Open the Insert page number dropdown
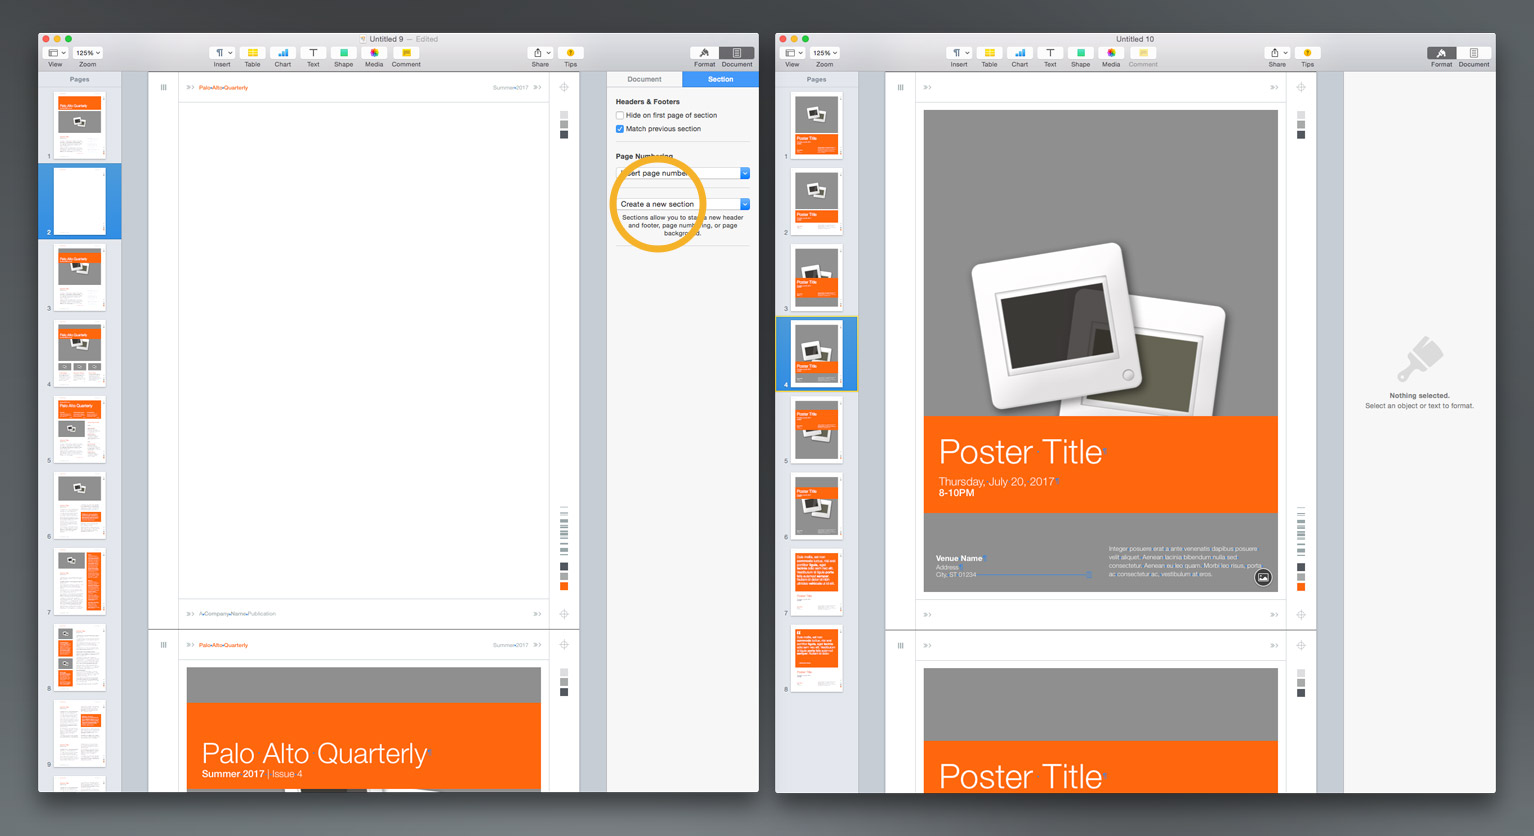The height and width of the screenshot is (836, 1534). pos(744,173)
